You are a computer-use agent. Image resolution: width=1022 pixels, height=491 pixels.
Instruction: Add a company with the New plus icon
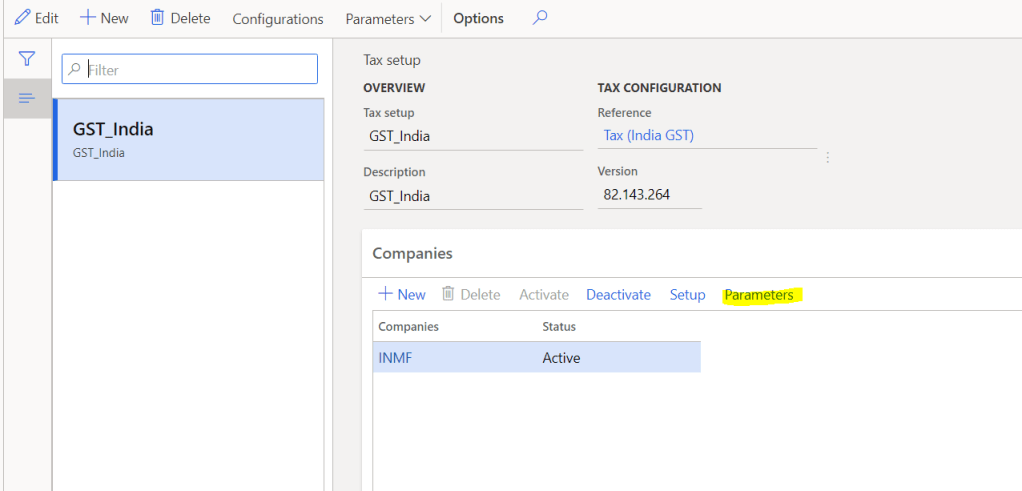click(x=385, y=294)
